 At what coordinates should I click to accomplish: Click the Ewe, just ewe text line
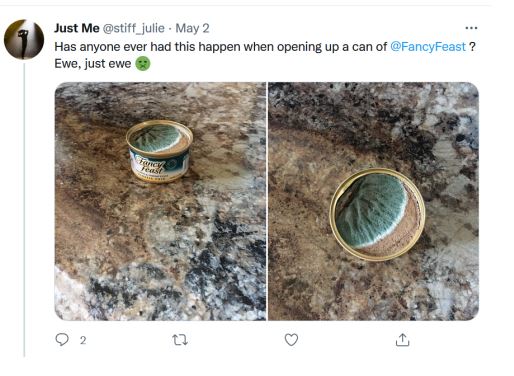(93, 63)
